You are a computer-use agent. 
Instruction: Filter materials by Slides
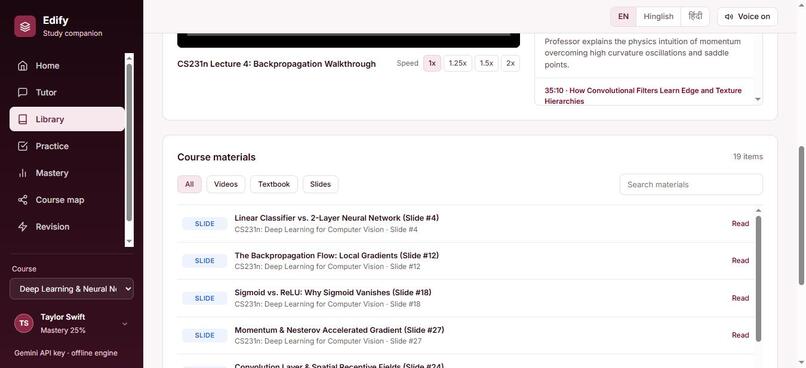(x=320, y=184)
